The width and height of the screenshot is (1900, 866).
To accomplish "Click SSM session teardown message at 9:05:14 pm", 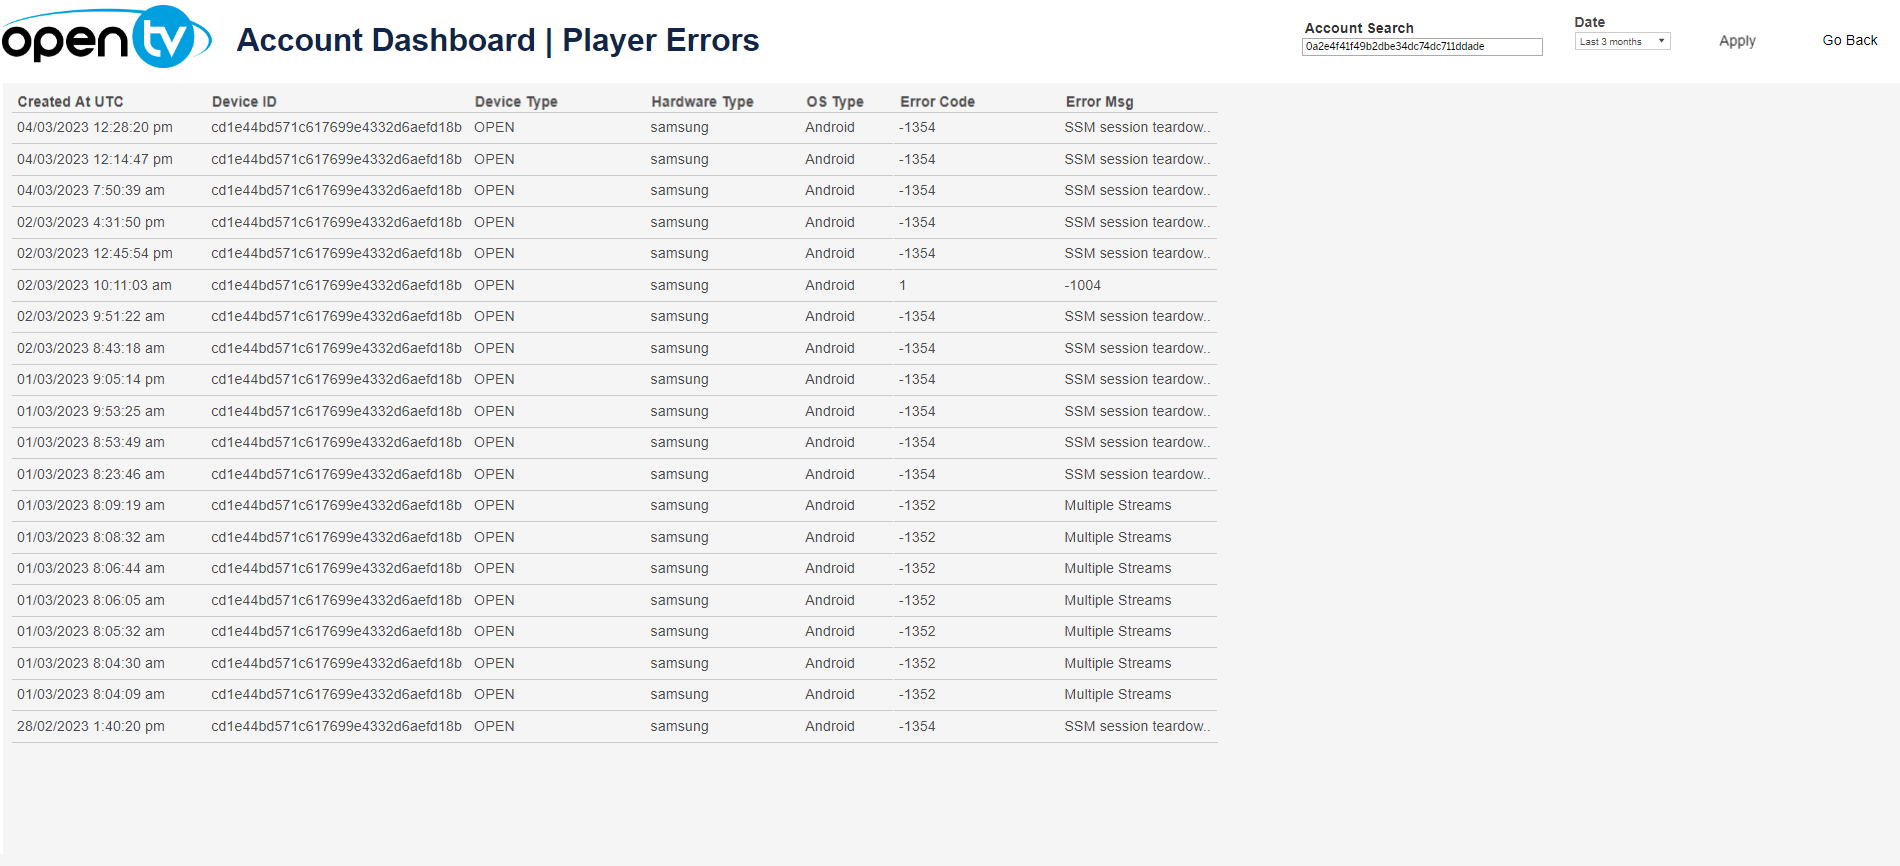I will 1136,380.
